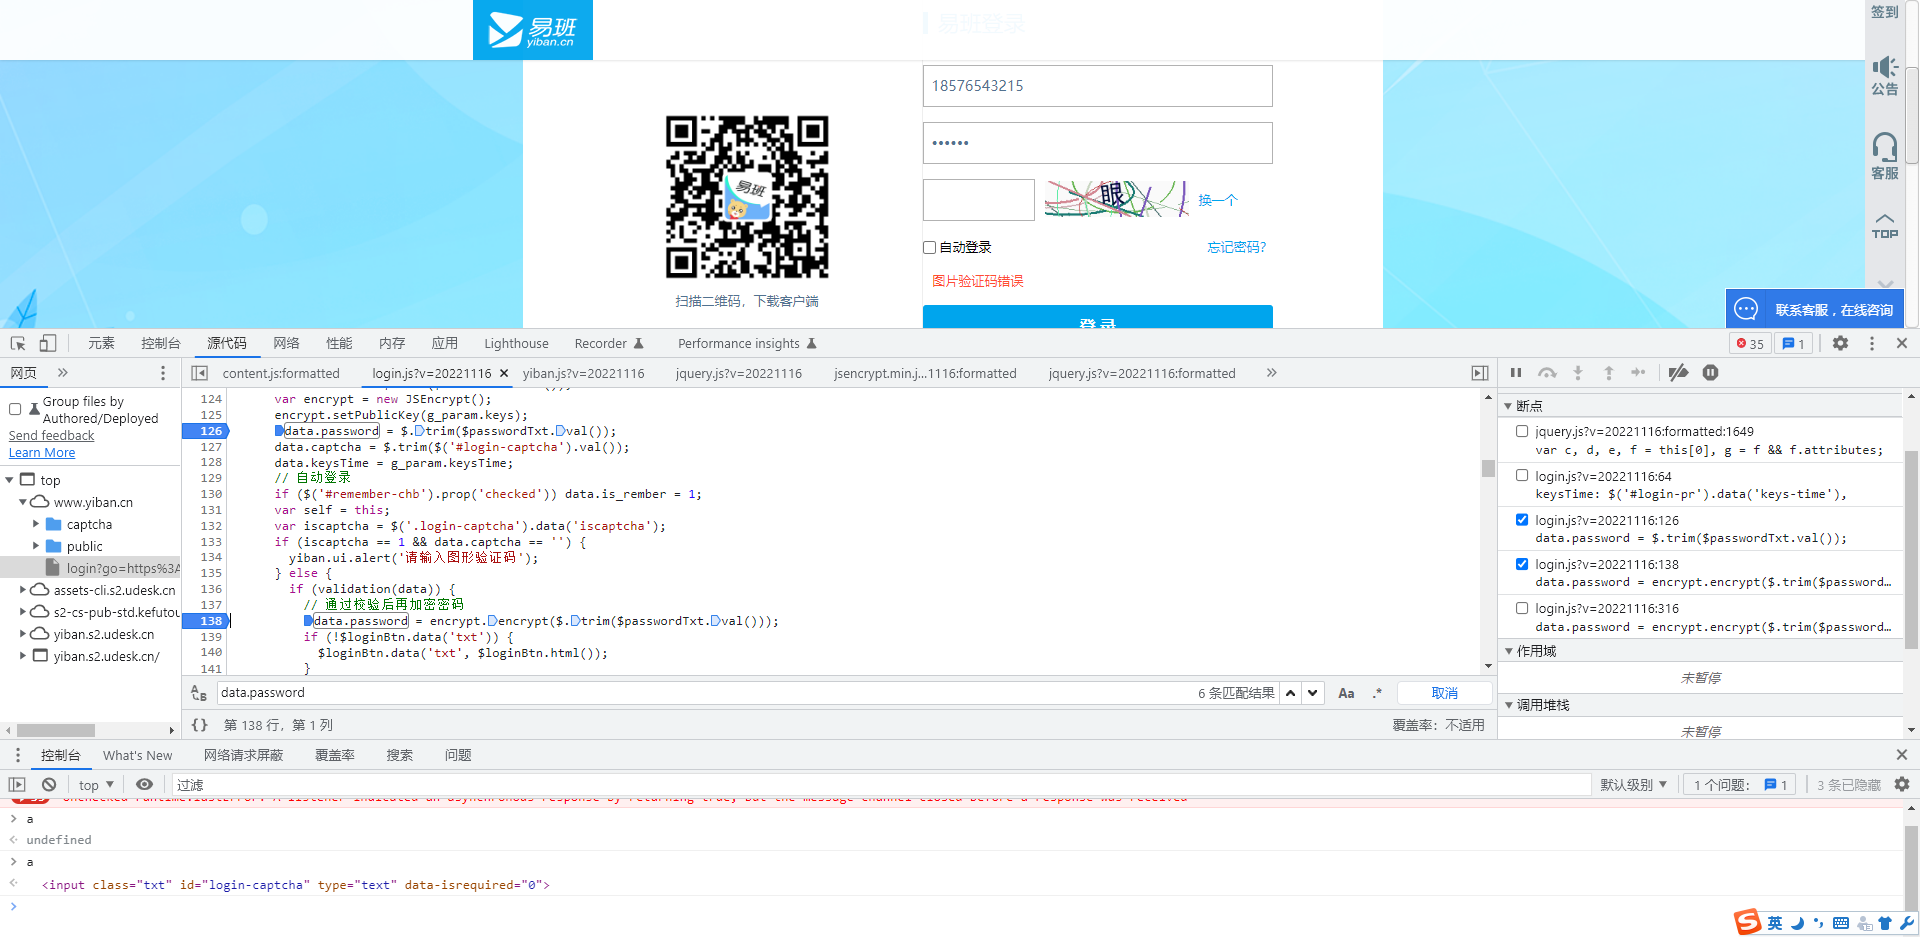Click pretty print braces icon
Image resolution: width=1920 pixels, height=937 pixels.
(x=200, y=725)
